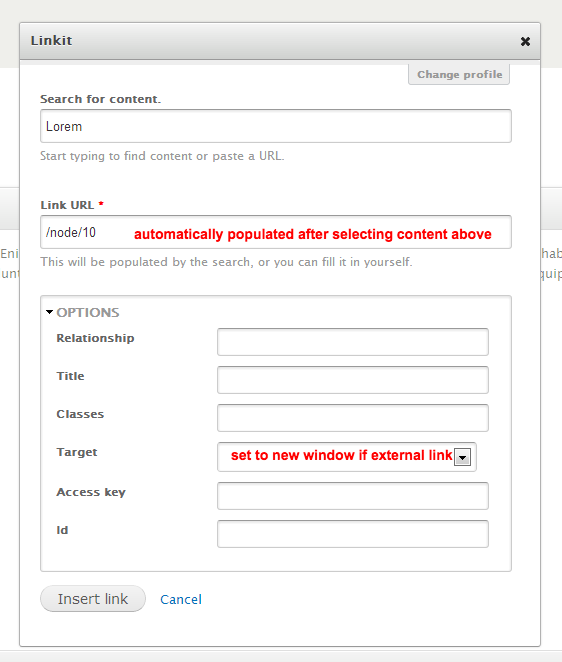The width and height of the screenshot is (562, 662).
Task: Cancel the dialog via the Cancel link
Action: pos(181,600)
